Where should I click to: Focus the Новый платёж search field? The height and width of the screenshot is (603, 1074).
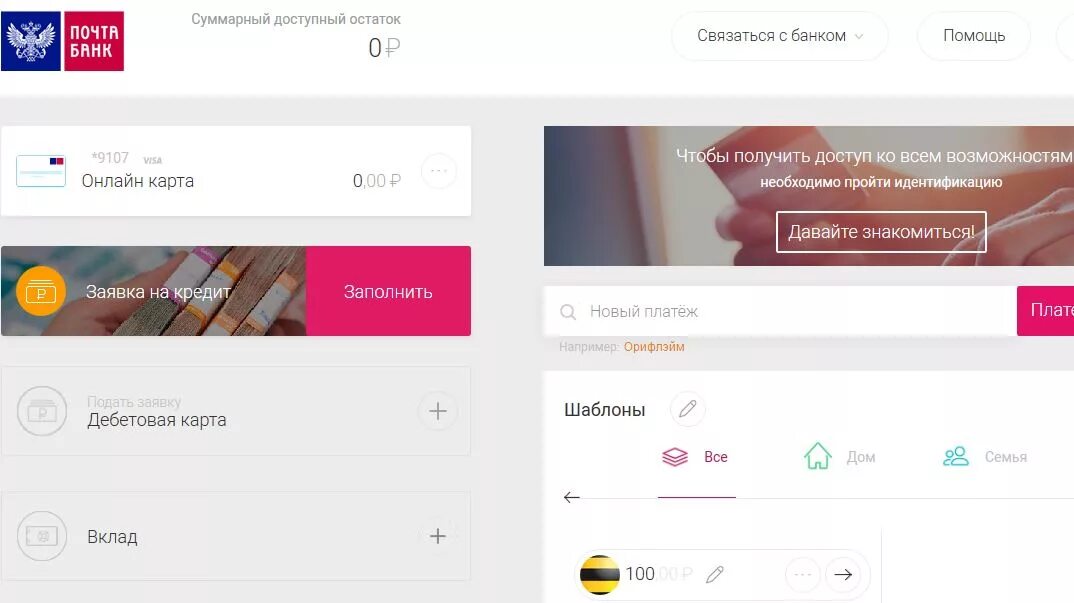[780, 311]
